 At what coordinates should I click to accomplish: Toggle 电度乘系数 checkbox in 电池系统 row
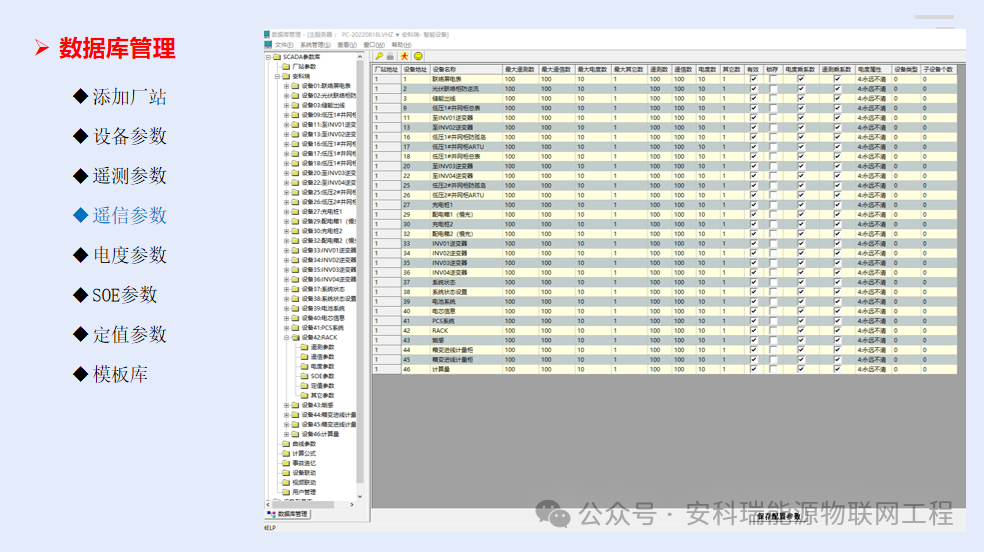[801, 302]
